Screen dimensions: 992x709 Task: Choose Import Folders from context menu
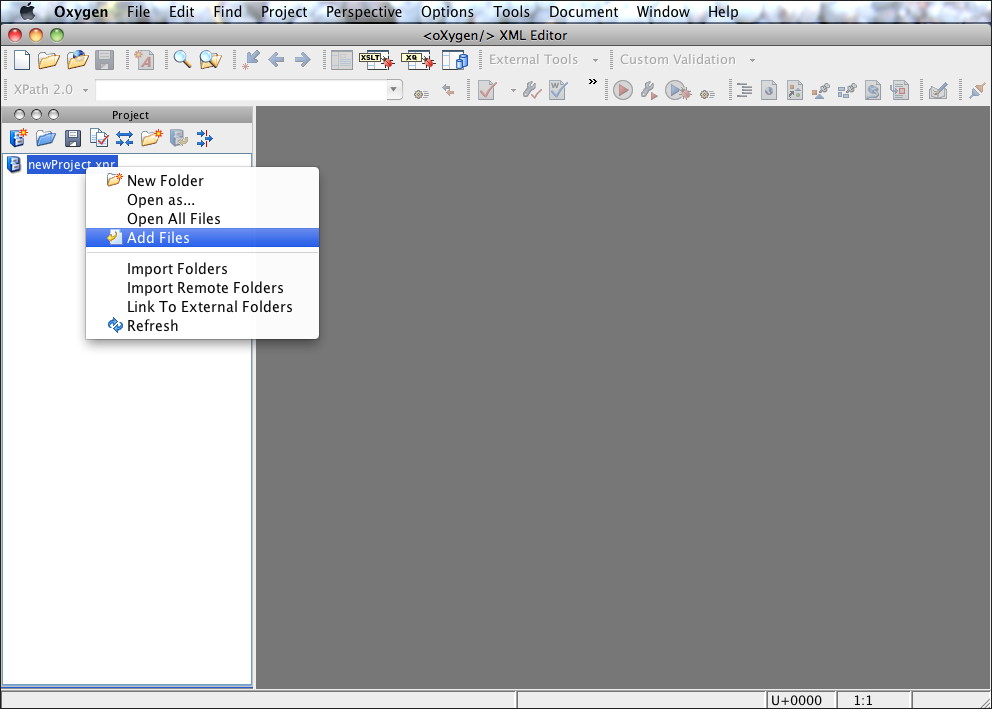(202, 269)
